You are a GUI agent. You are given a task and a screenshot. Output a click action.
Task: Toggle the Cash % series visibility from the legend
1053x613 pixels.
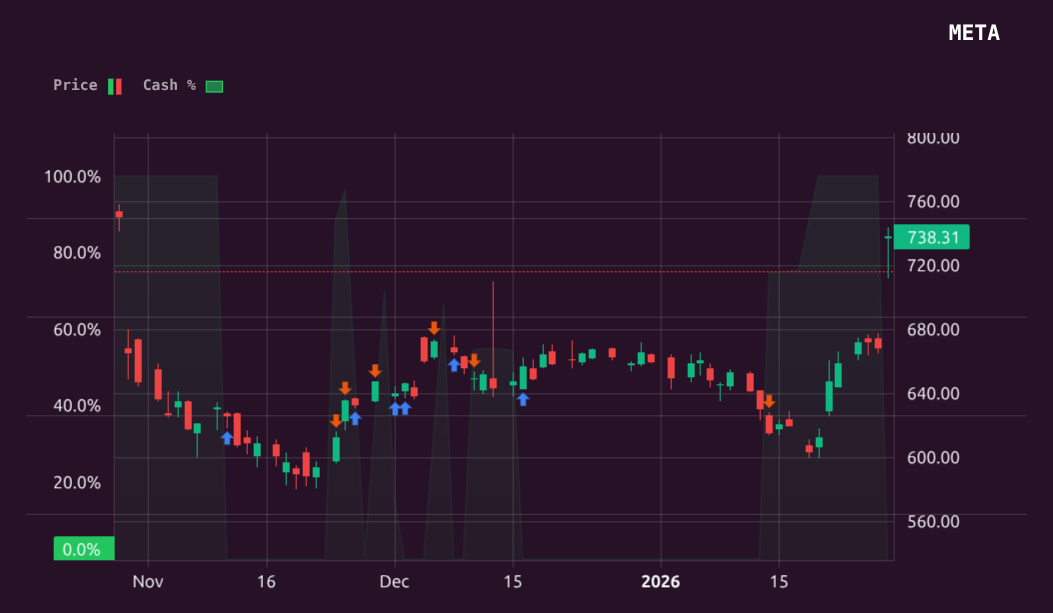(170, 85)
